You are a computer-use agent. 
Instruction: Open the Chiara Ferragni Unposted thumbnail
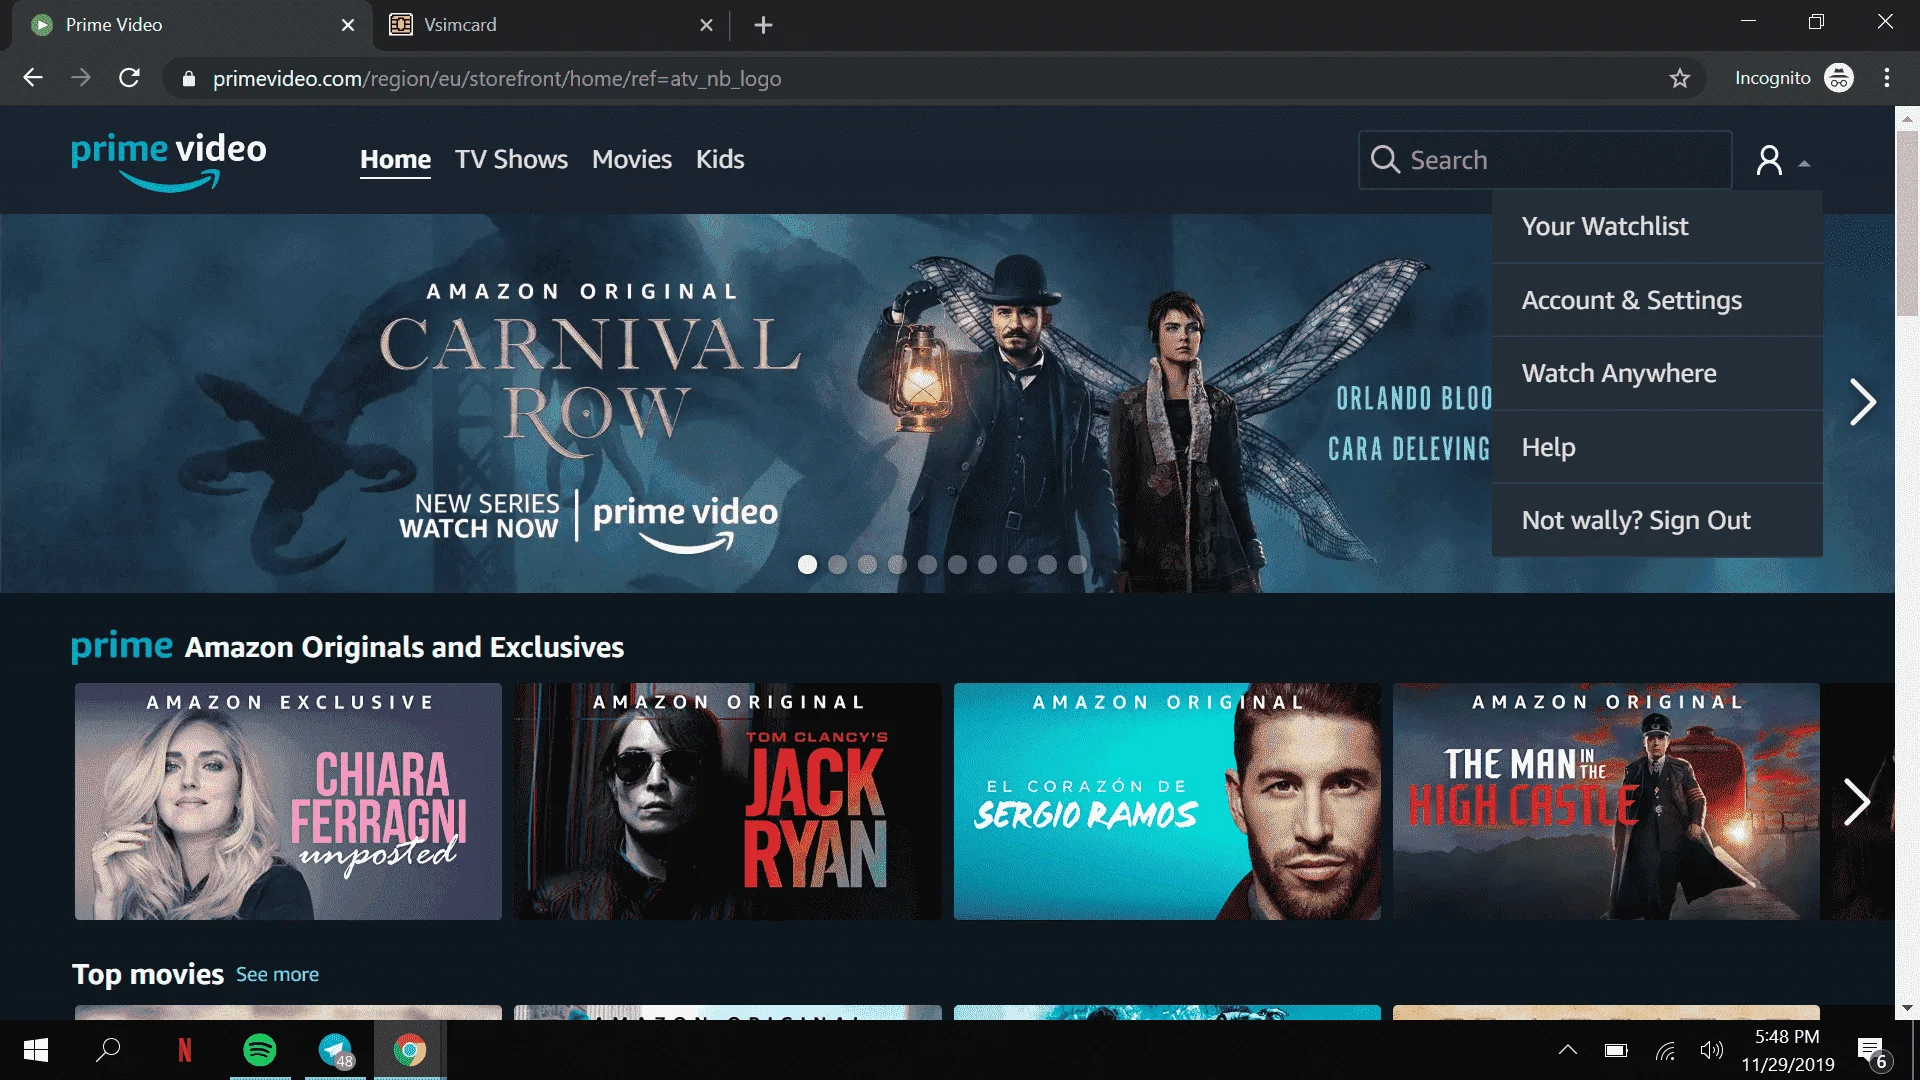click(288, 802)
